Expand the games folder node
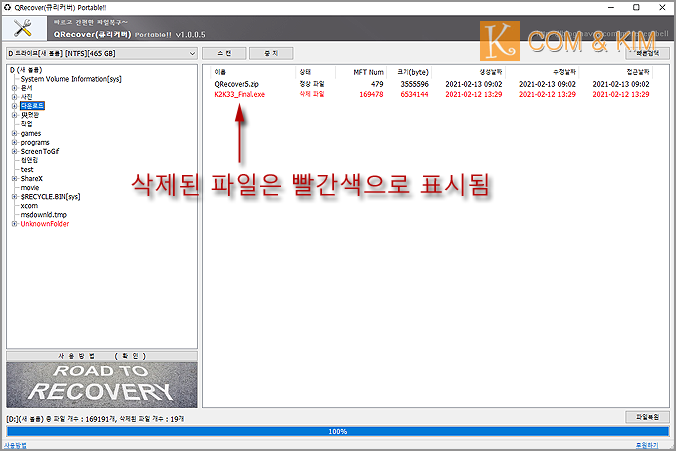This screenshot has width=676, height=451. (x=15, y=133)
